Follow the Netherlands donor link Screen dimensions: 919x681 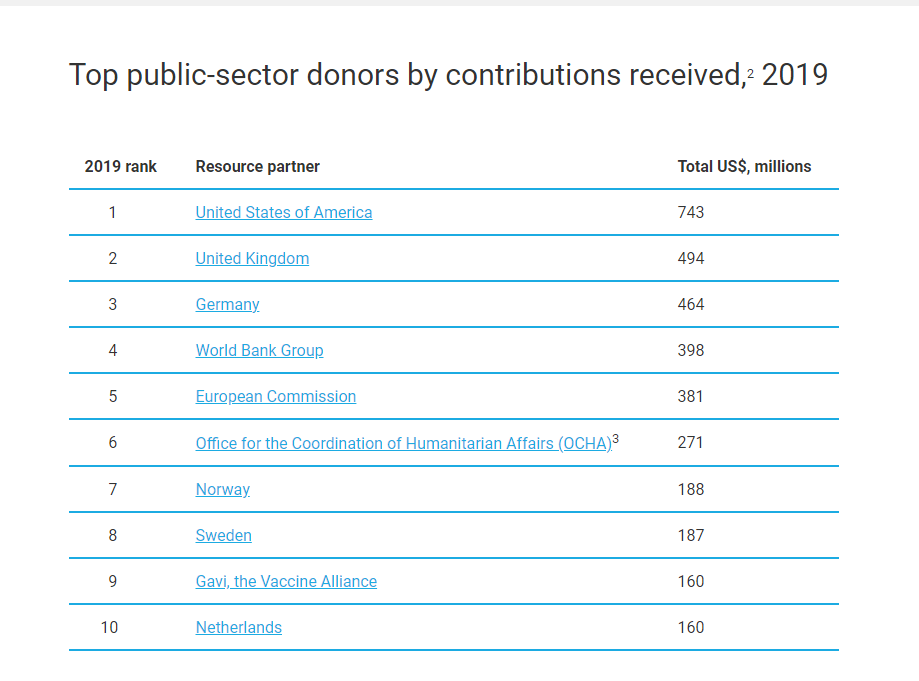[239, 628]
